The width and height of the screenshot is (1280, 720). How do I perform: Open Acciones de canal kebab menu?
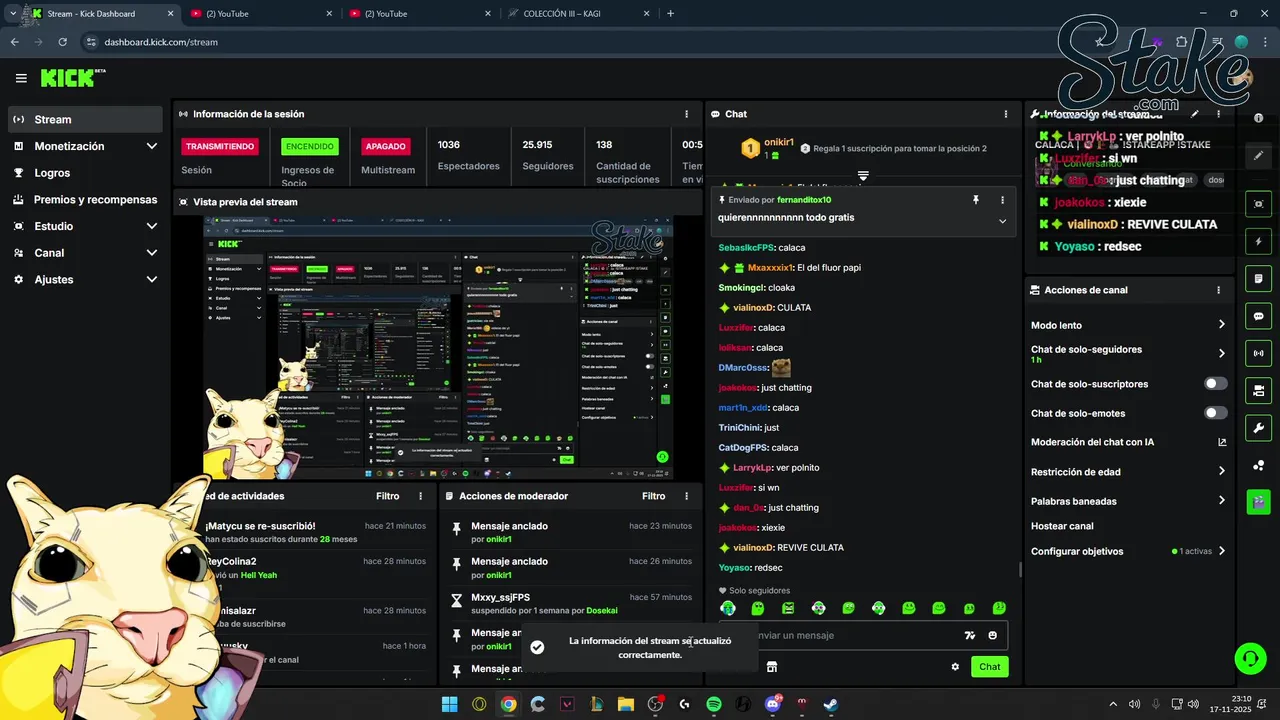tap(1218, 290)
